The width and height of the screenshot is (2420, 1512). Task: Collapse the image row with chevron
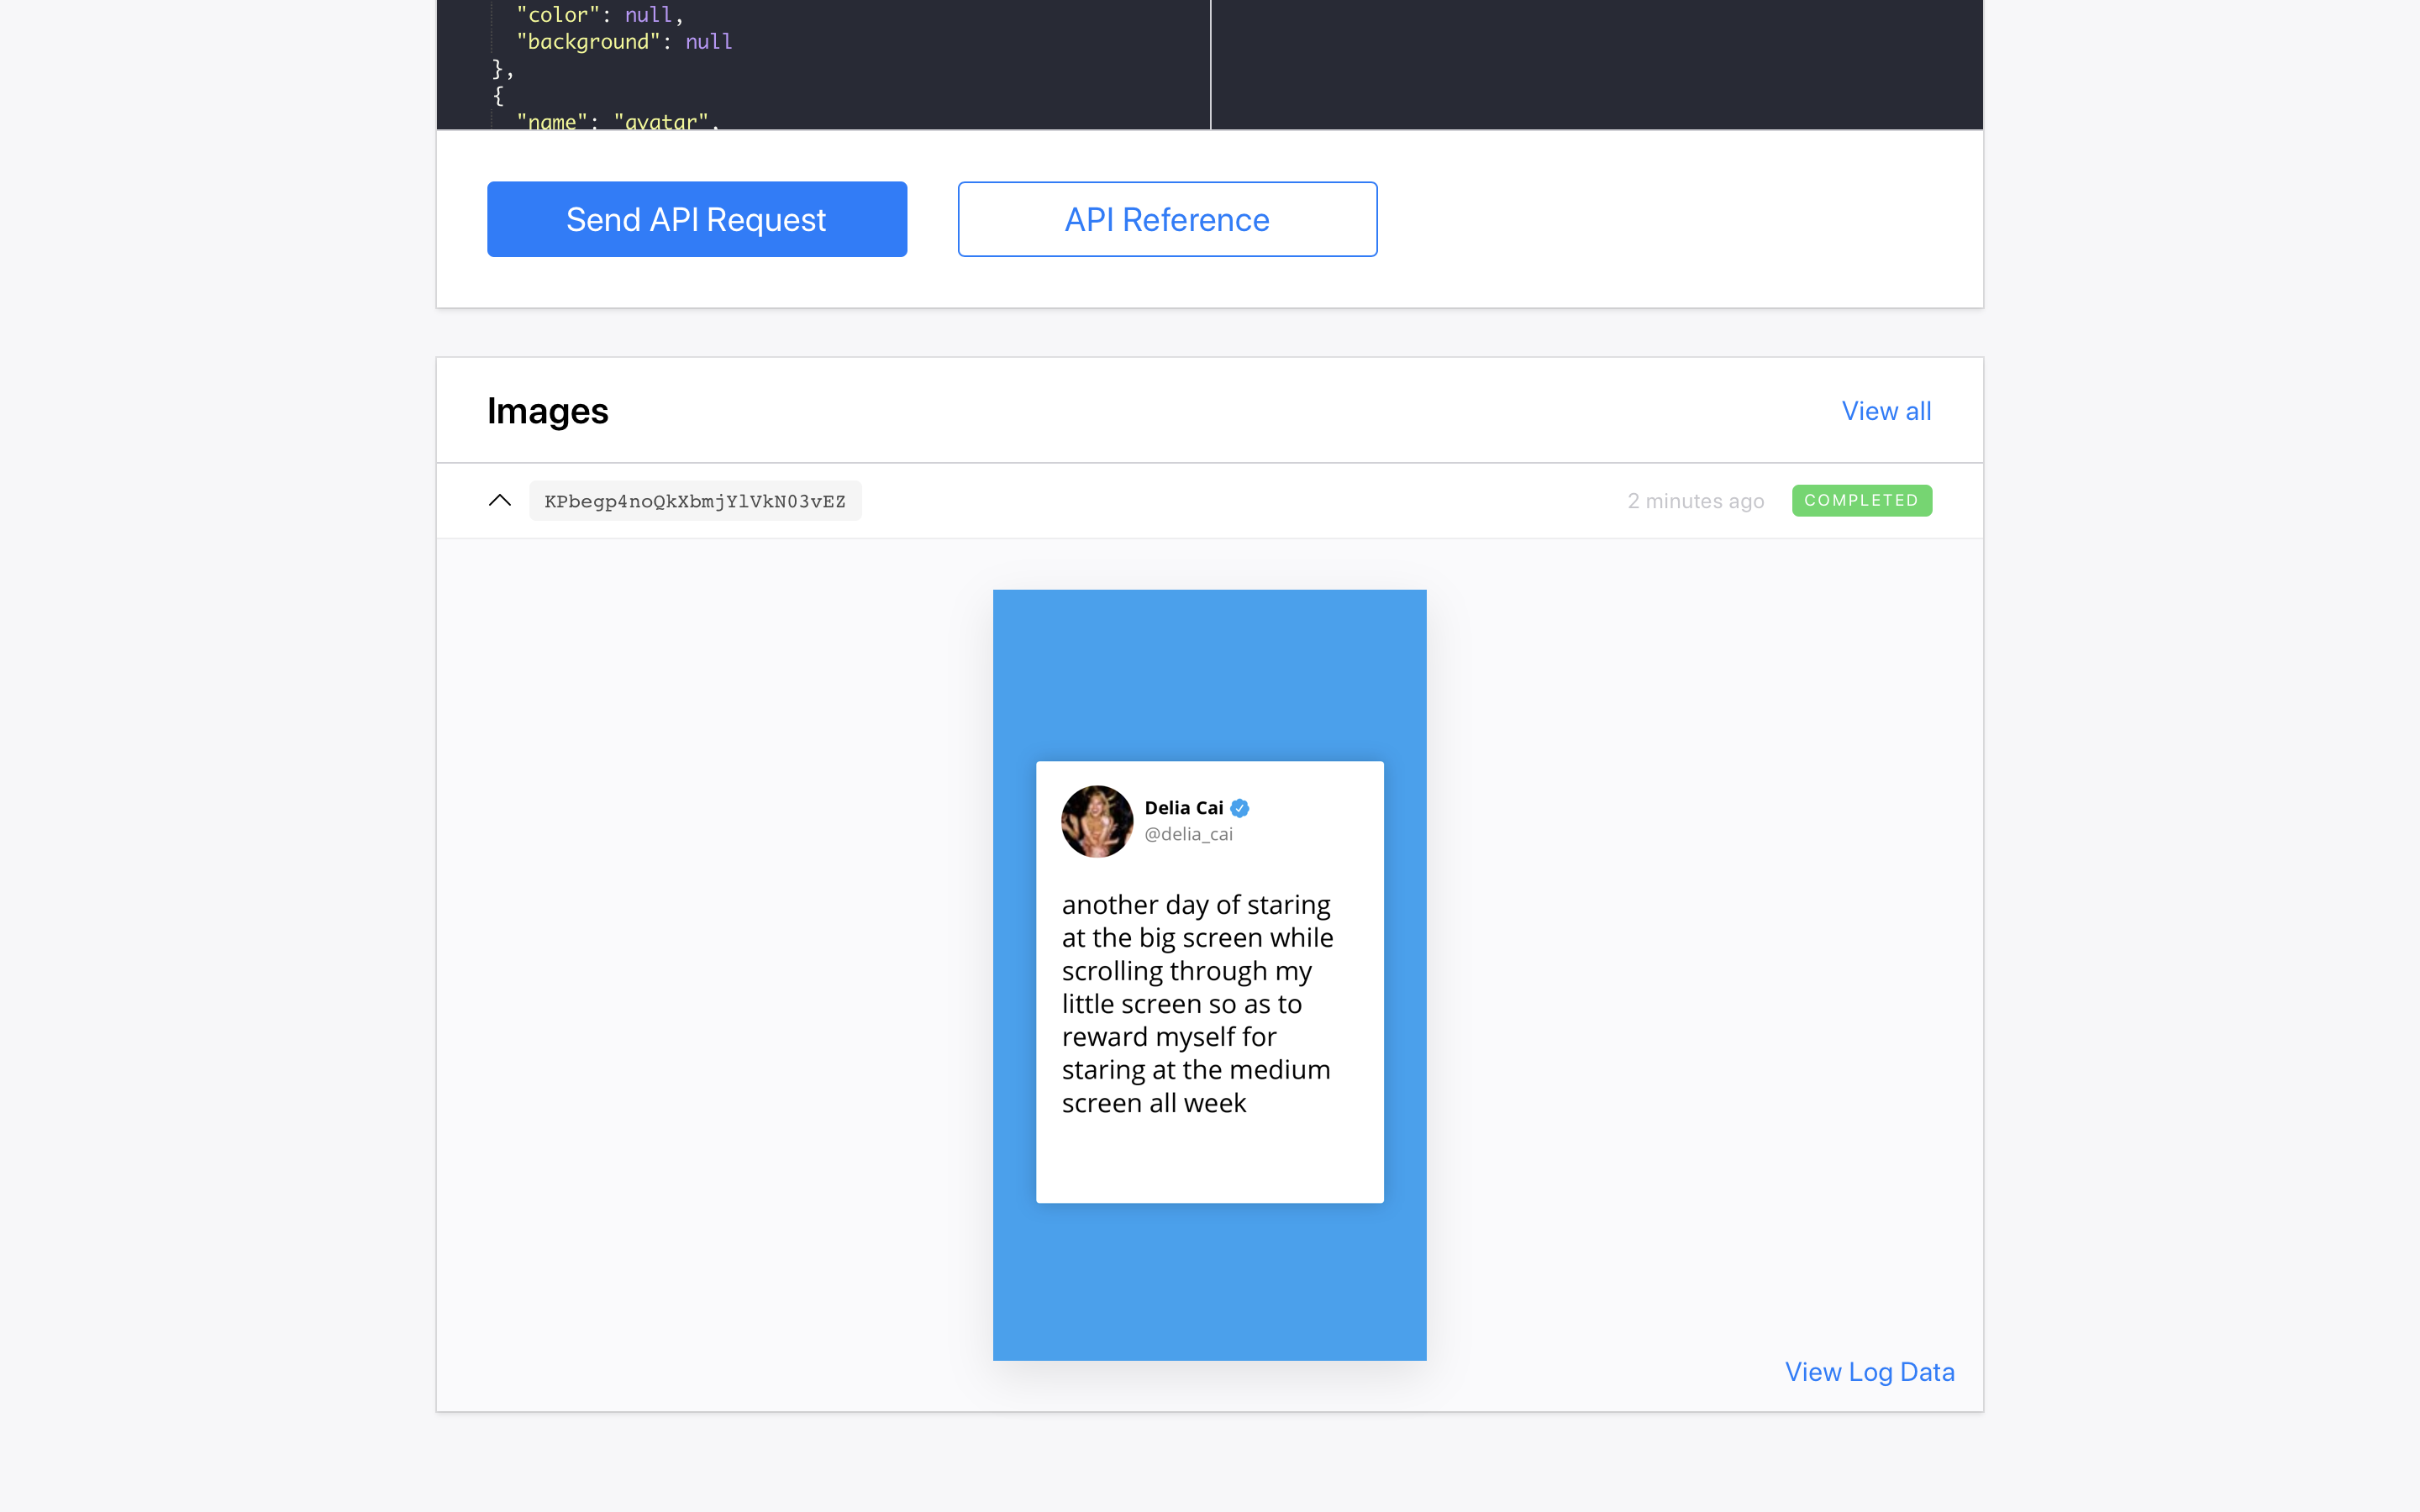click(x=500, y=500)
